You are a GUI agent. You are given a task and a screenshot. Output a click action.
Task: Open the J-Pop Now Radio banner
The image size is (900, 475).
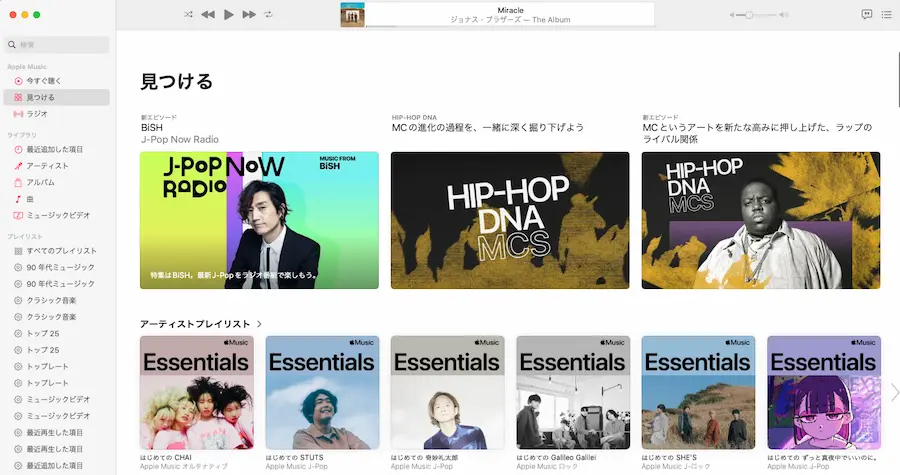click(x=259, y=220)
